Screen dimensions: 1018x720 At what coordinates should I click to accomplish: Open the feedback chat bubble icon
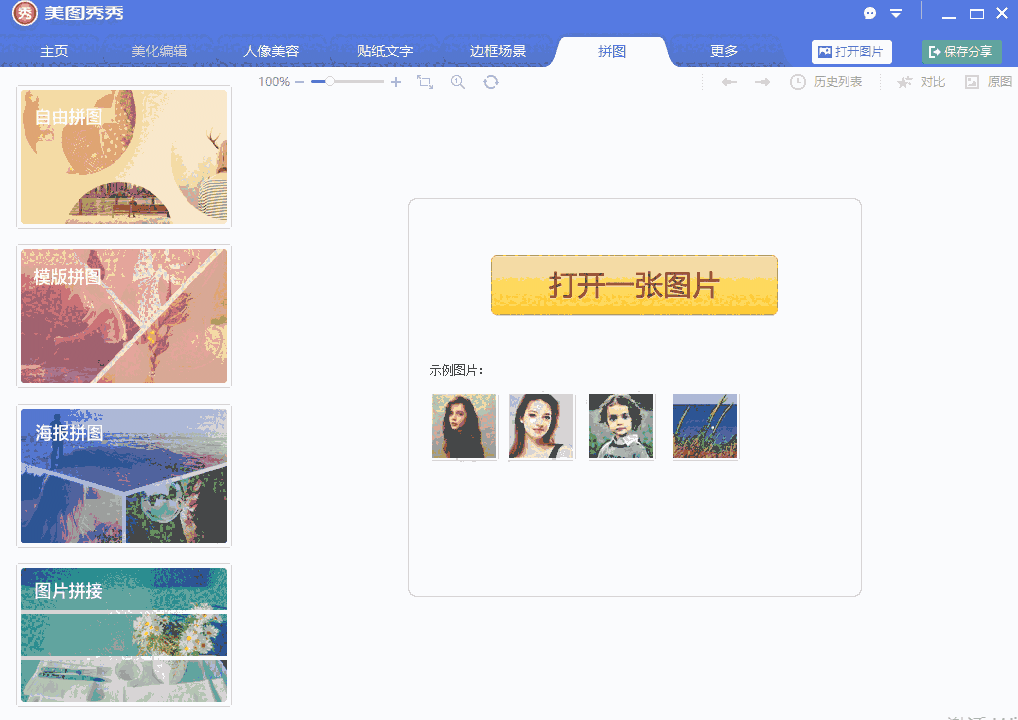coord(870,13)
